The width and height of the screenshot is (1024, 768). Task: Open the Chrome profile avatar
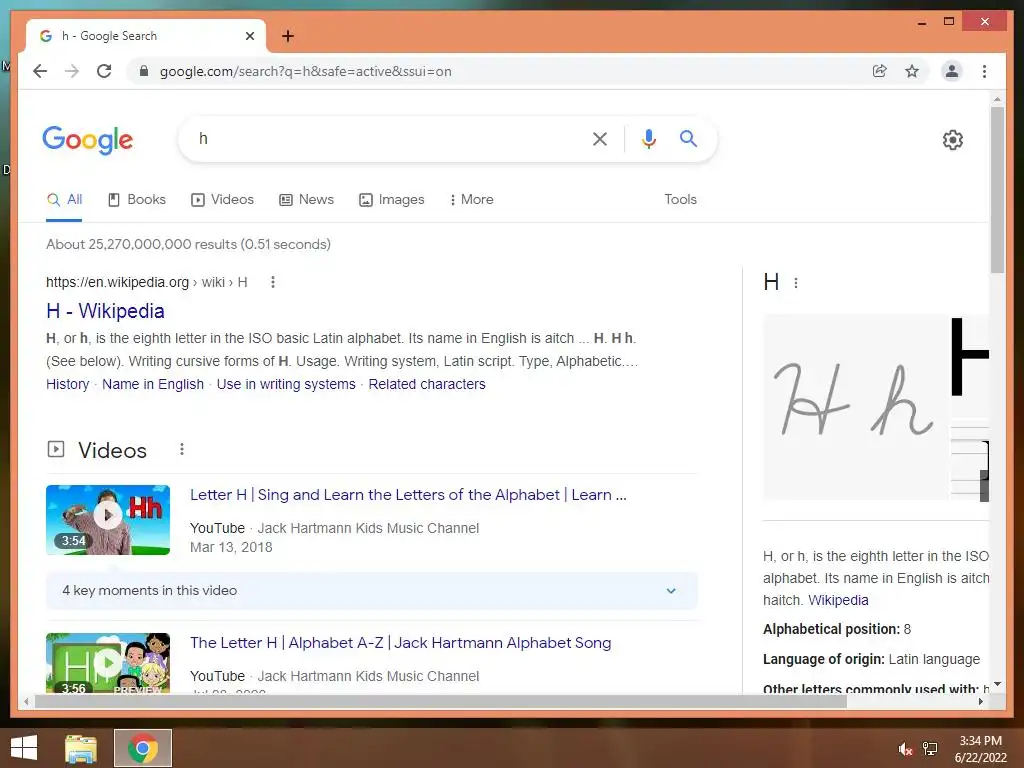pos(952,71)
